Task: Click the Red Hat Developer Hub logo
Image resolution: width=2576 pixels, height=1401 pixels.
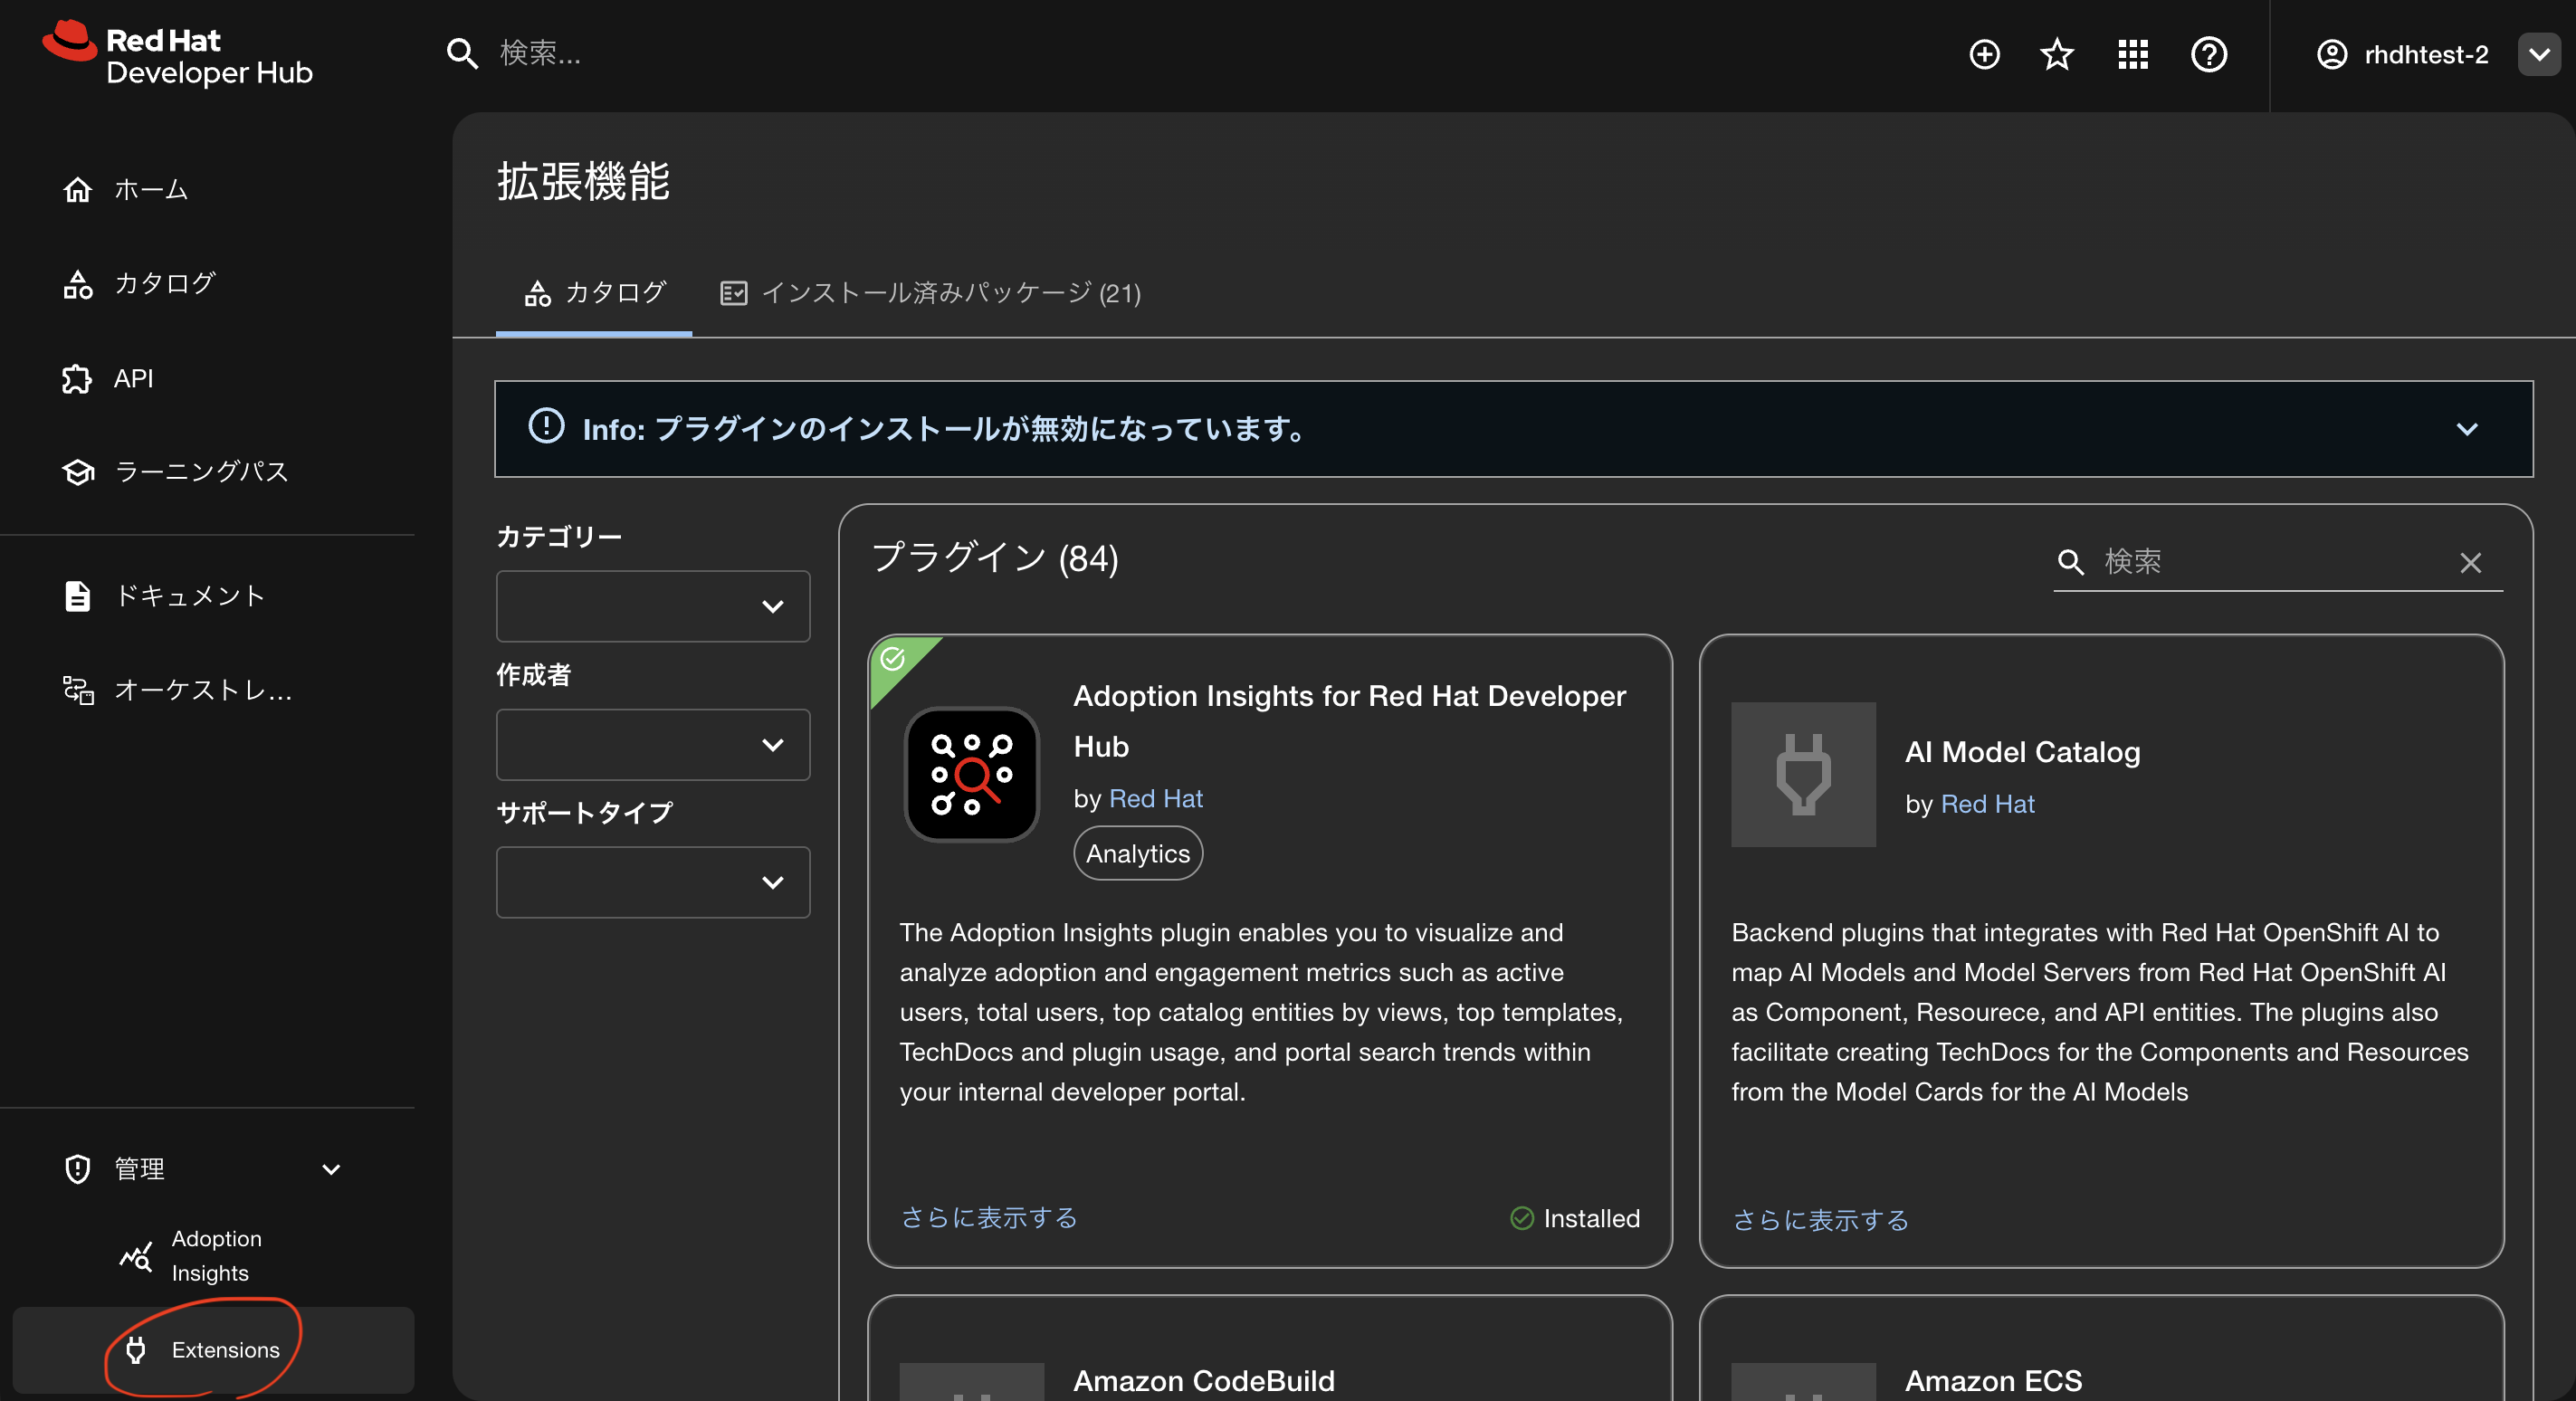Action: (x=178, y=55)
